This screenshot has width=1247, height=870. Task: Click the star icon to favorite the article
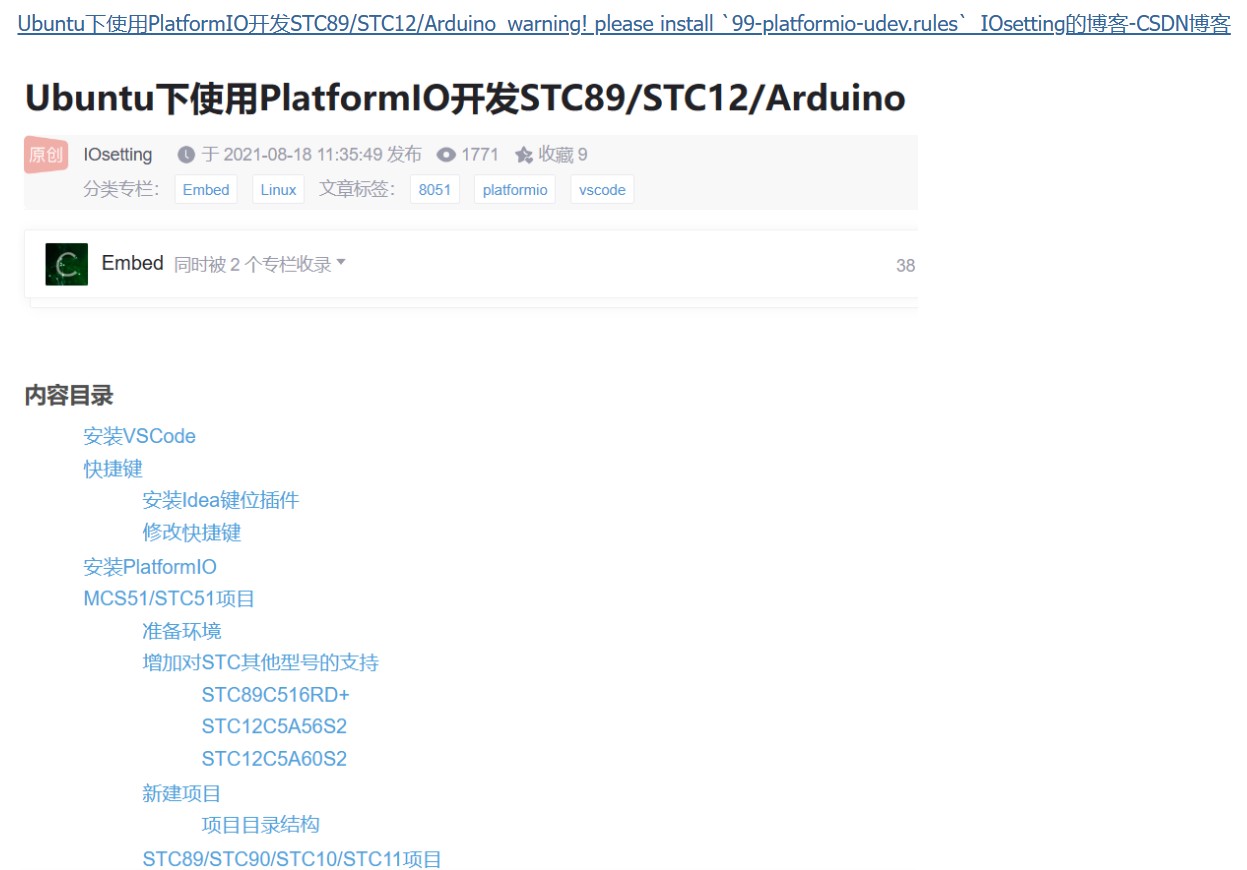(524, 154)
